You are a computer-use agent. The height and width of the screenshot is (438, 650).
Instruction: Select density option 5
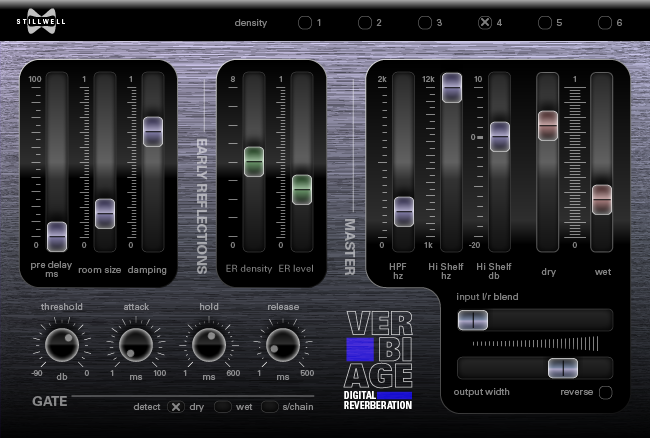point(545,23)
